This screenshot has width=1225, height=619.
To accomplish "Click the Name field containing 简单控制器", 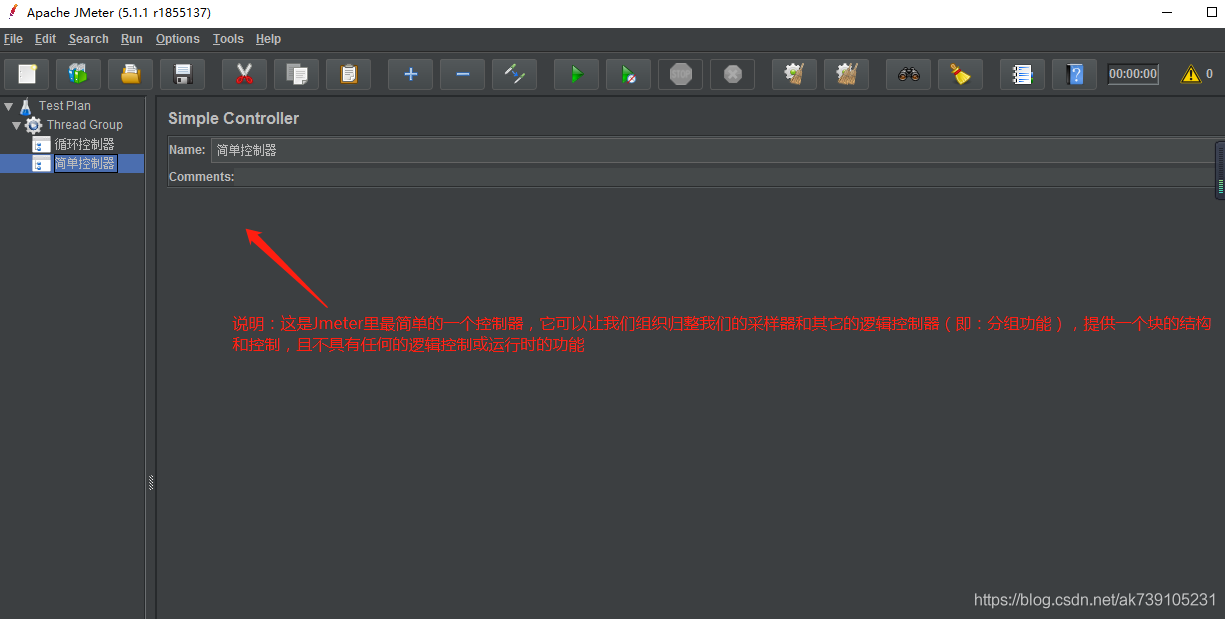I will point(715,150).
